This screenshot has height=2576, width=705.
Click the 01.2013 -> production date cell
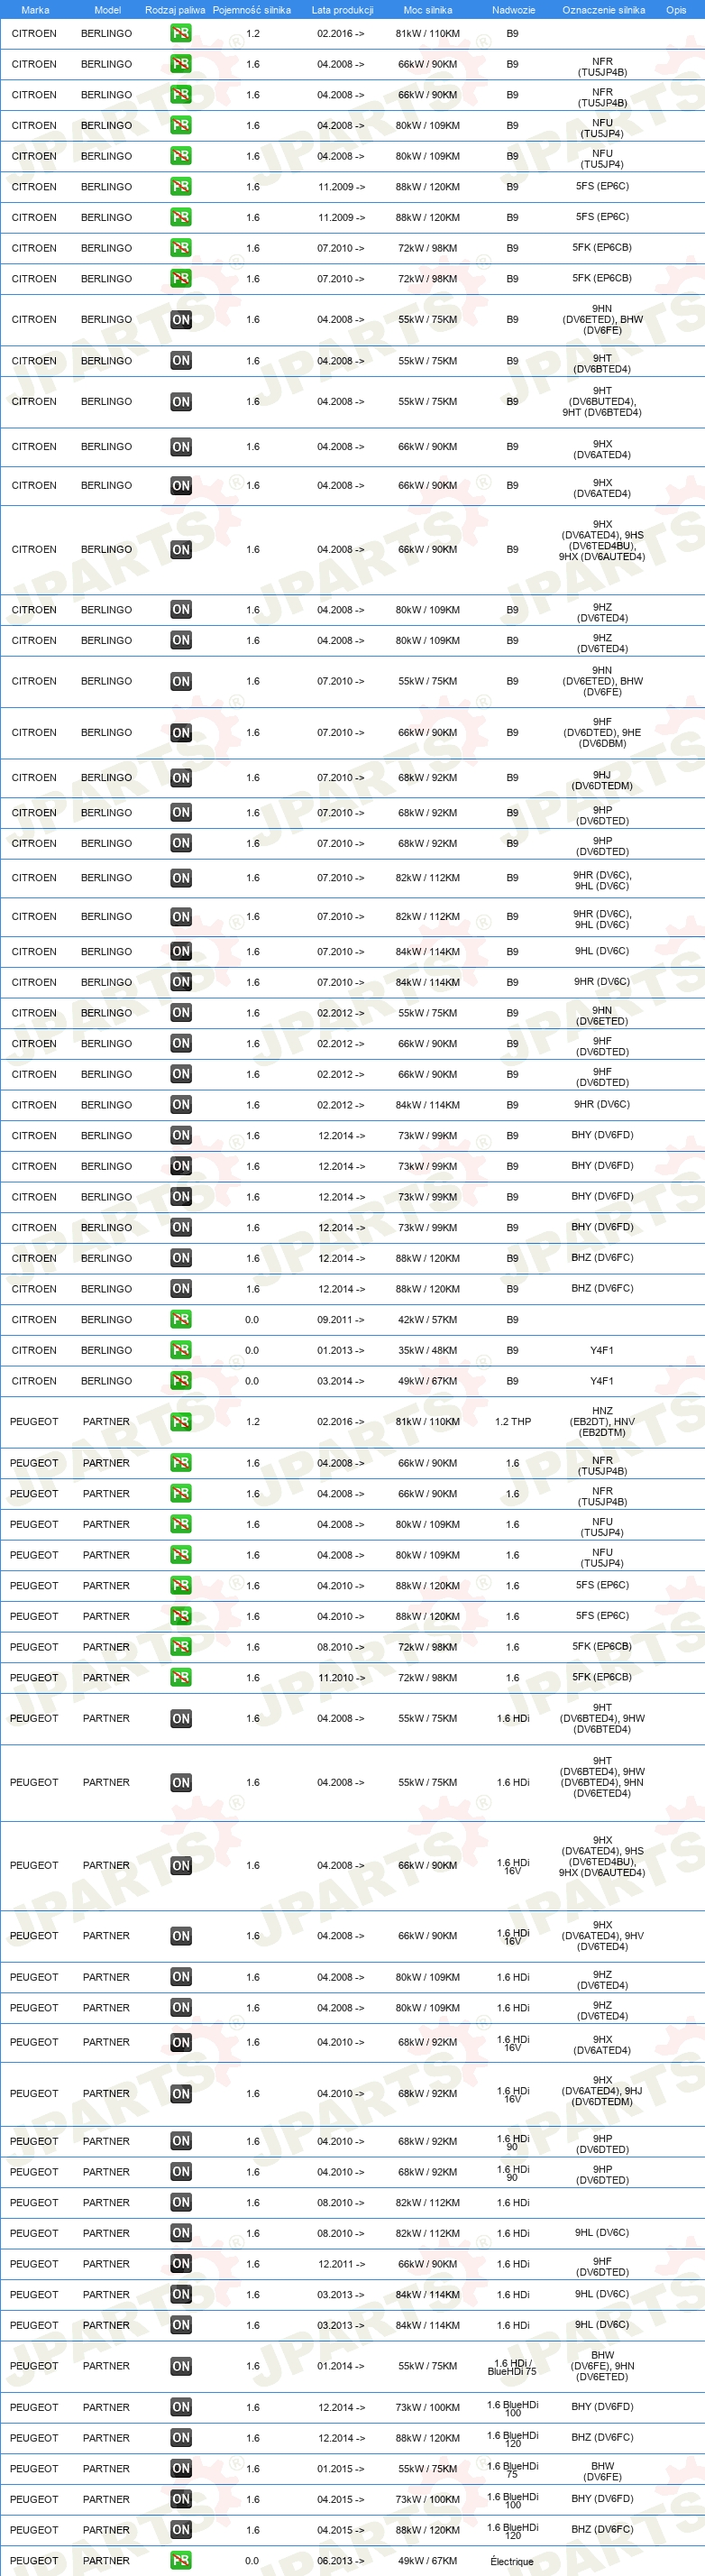[341, 1351]
